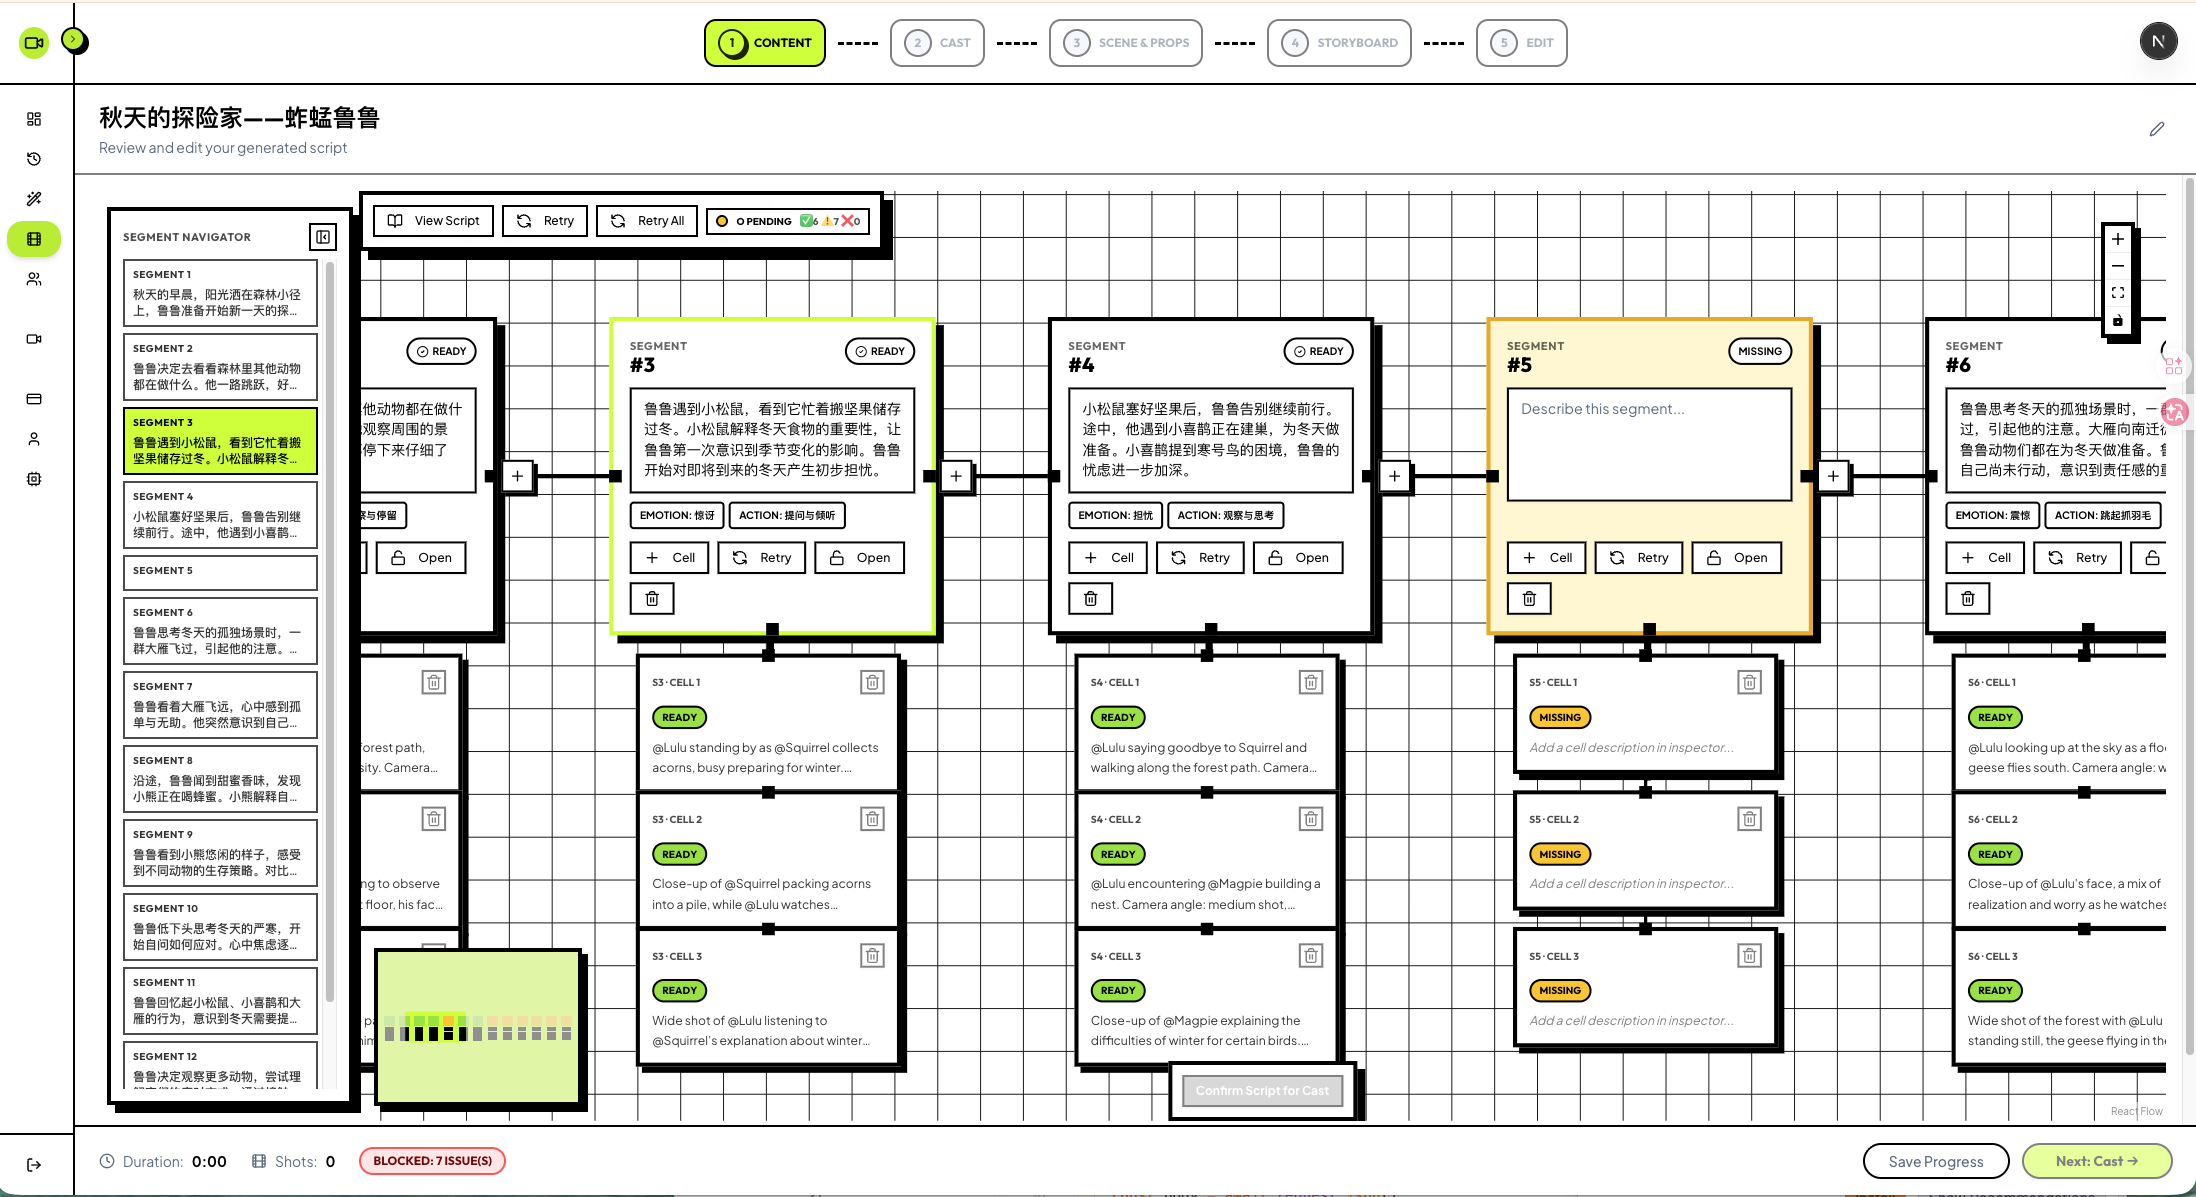The image size is (2196, 1197).
Task: Select Segment 7 in the navigator
Action: 220,705
